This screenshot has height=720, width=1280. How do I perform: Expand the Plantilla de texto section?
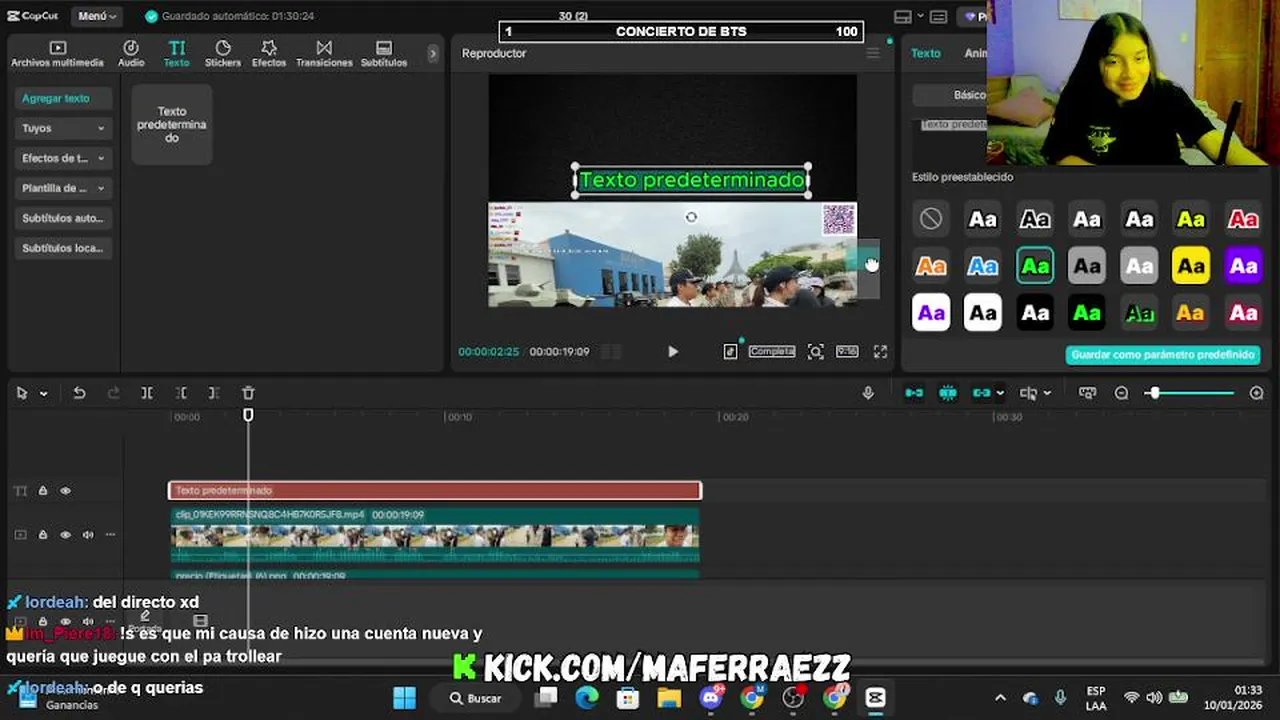click(63, 188)
